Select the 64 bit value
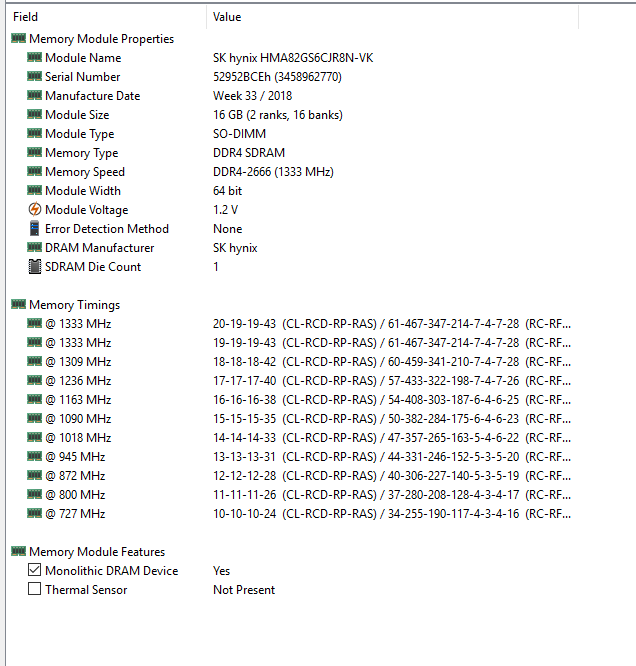This screenshot has height=666, width=636. coord(227,191)
